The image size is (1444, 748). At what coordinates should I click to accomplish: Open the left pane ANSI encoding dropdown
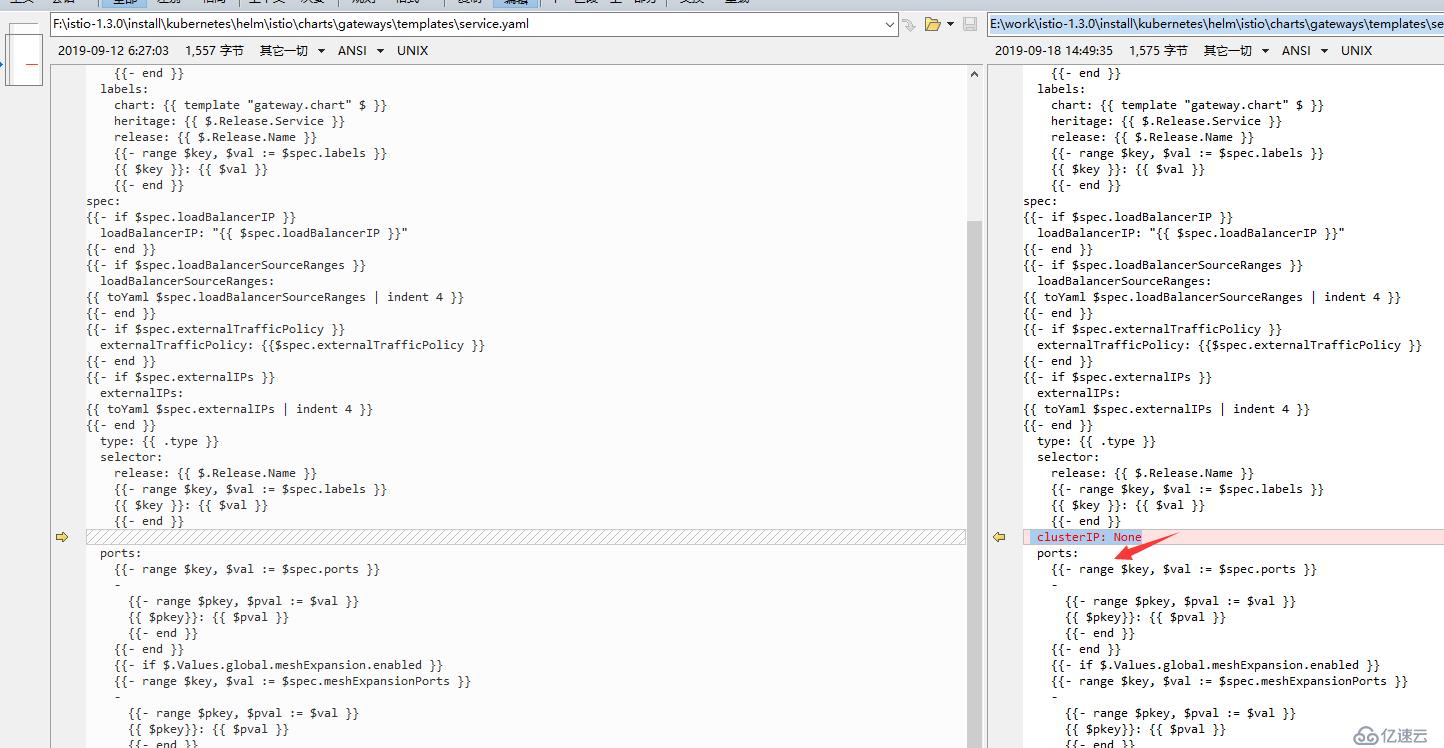361,50
